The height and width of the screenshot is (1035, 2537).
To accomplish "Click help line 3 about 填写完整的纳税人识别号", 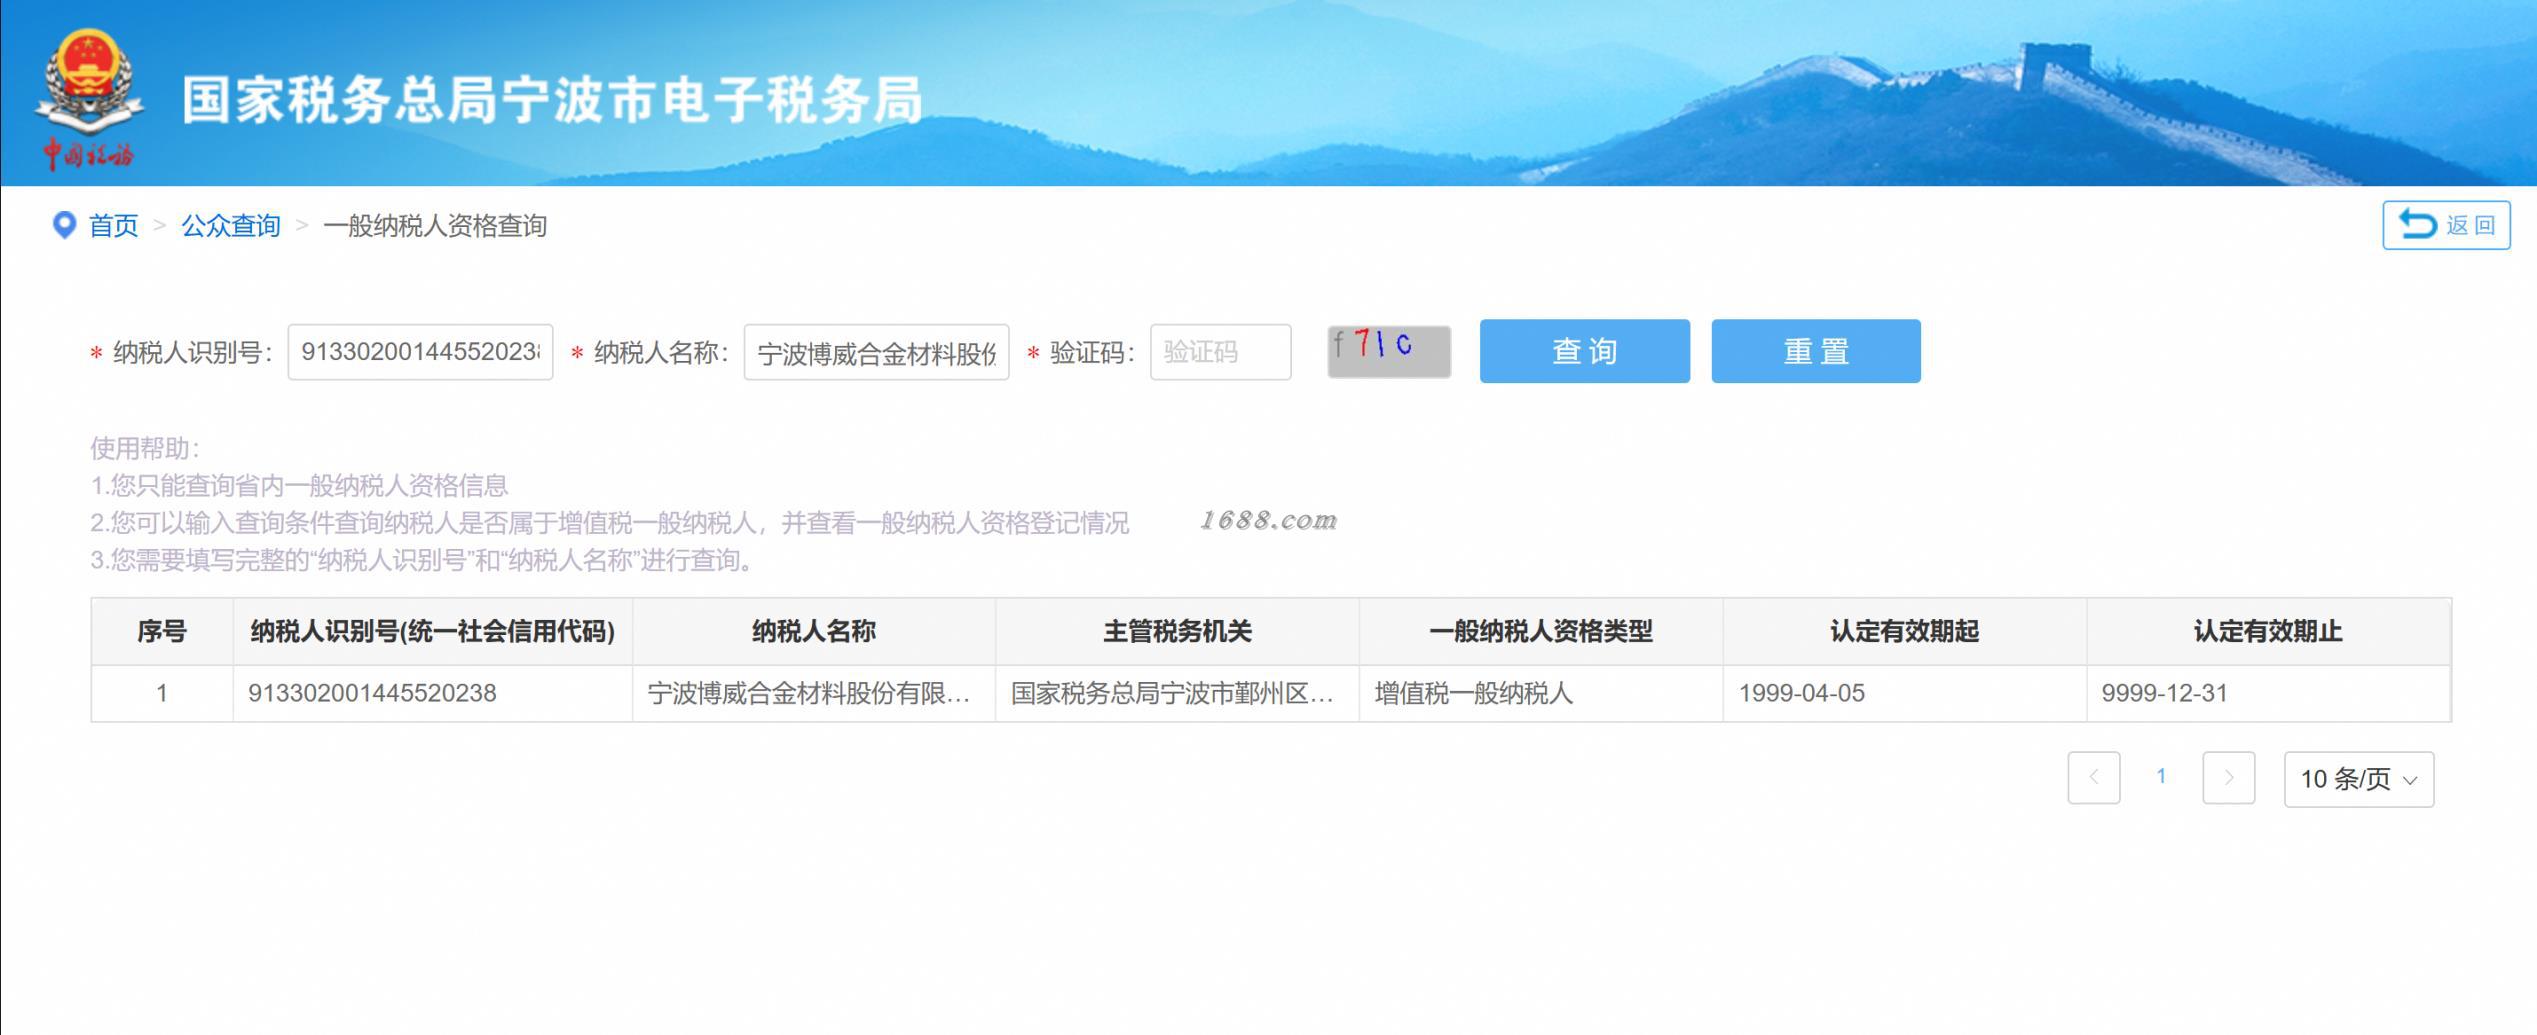I will pyautogui.click(x=422, y=560).
